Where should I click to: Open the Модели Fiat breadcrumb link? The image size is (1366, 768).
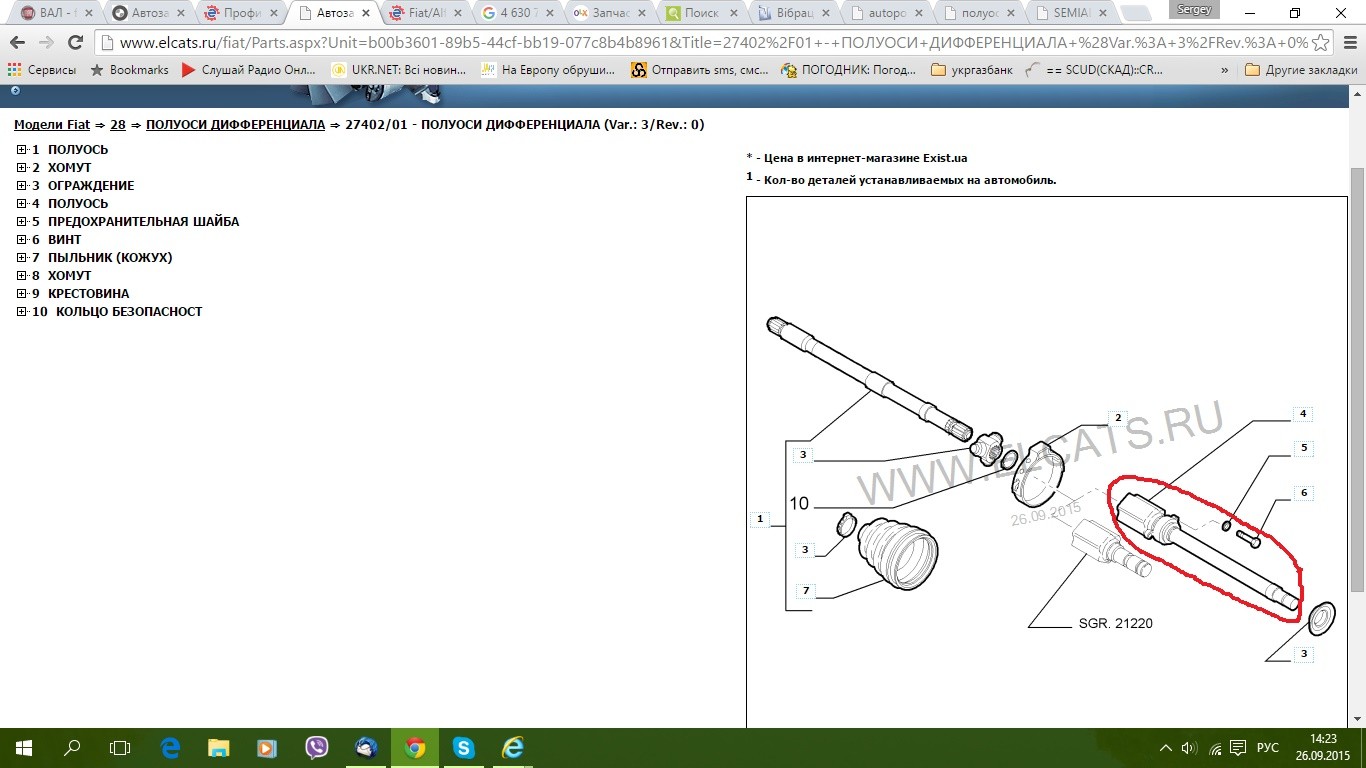click(51, 125)
